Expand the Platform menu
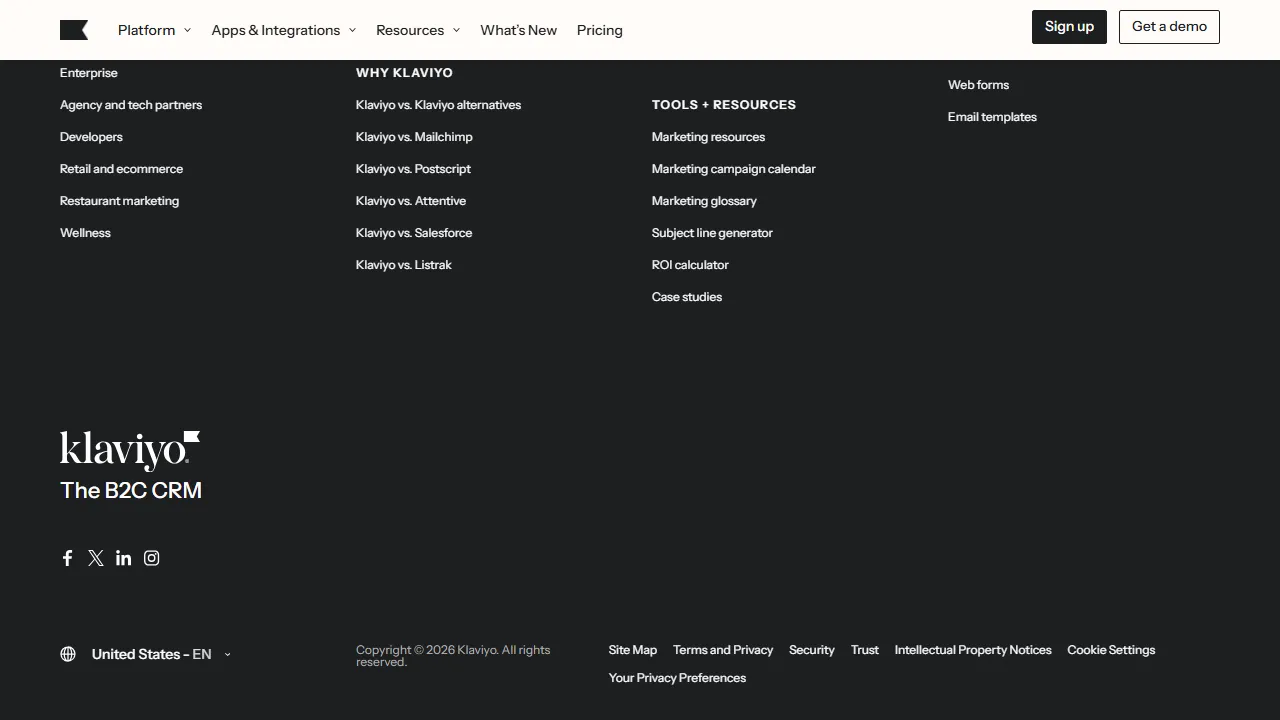1280x720 pixels. [x=154, y=30]
